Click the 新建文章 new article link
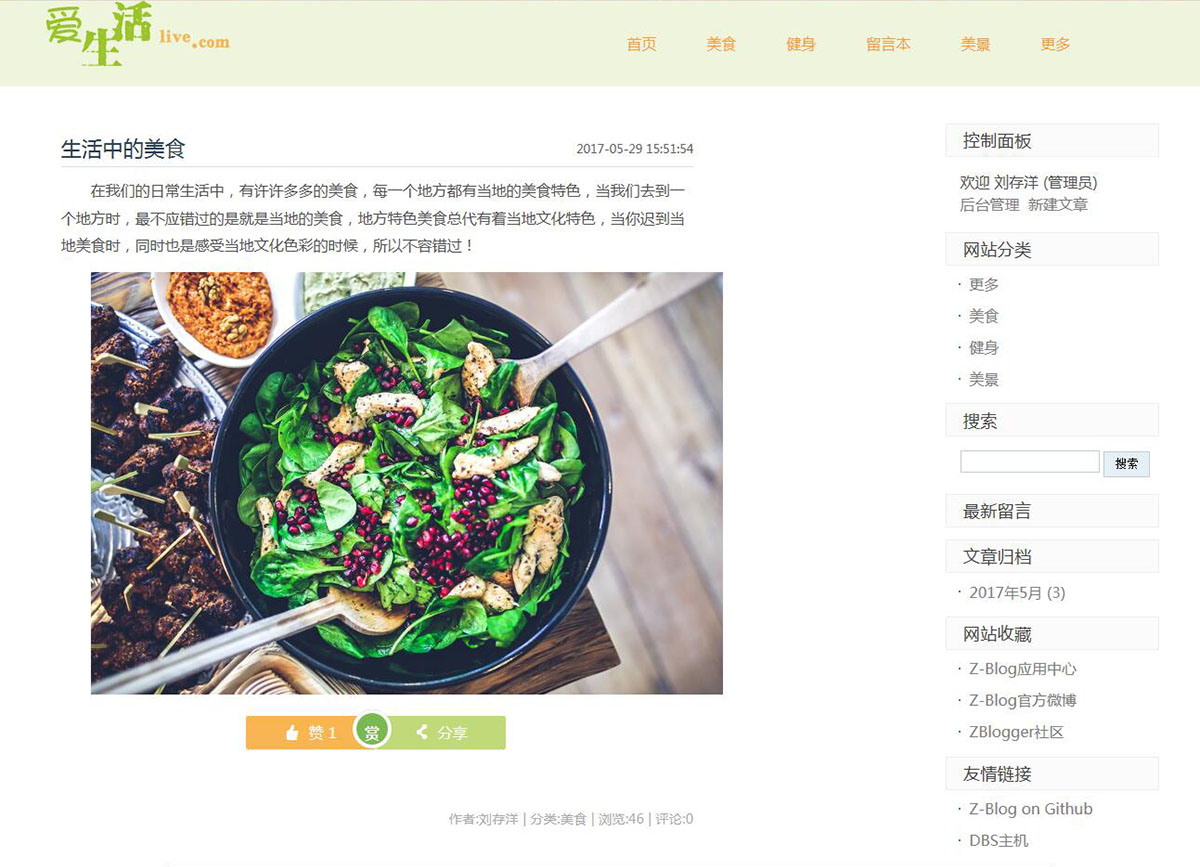Image resolution: width=1200 pixels, height=867 pixels. pos(1058,205)
